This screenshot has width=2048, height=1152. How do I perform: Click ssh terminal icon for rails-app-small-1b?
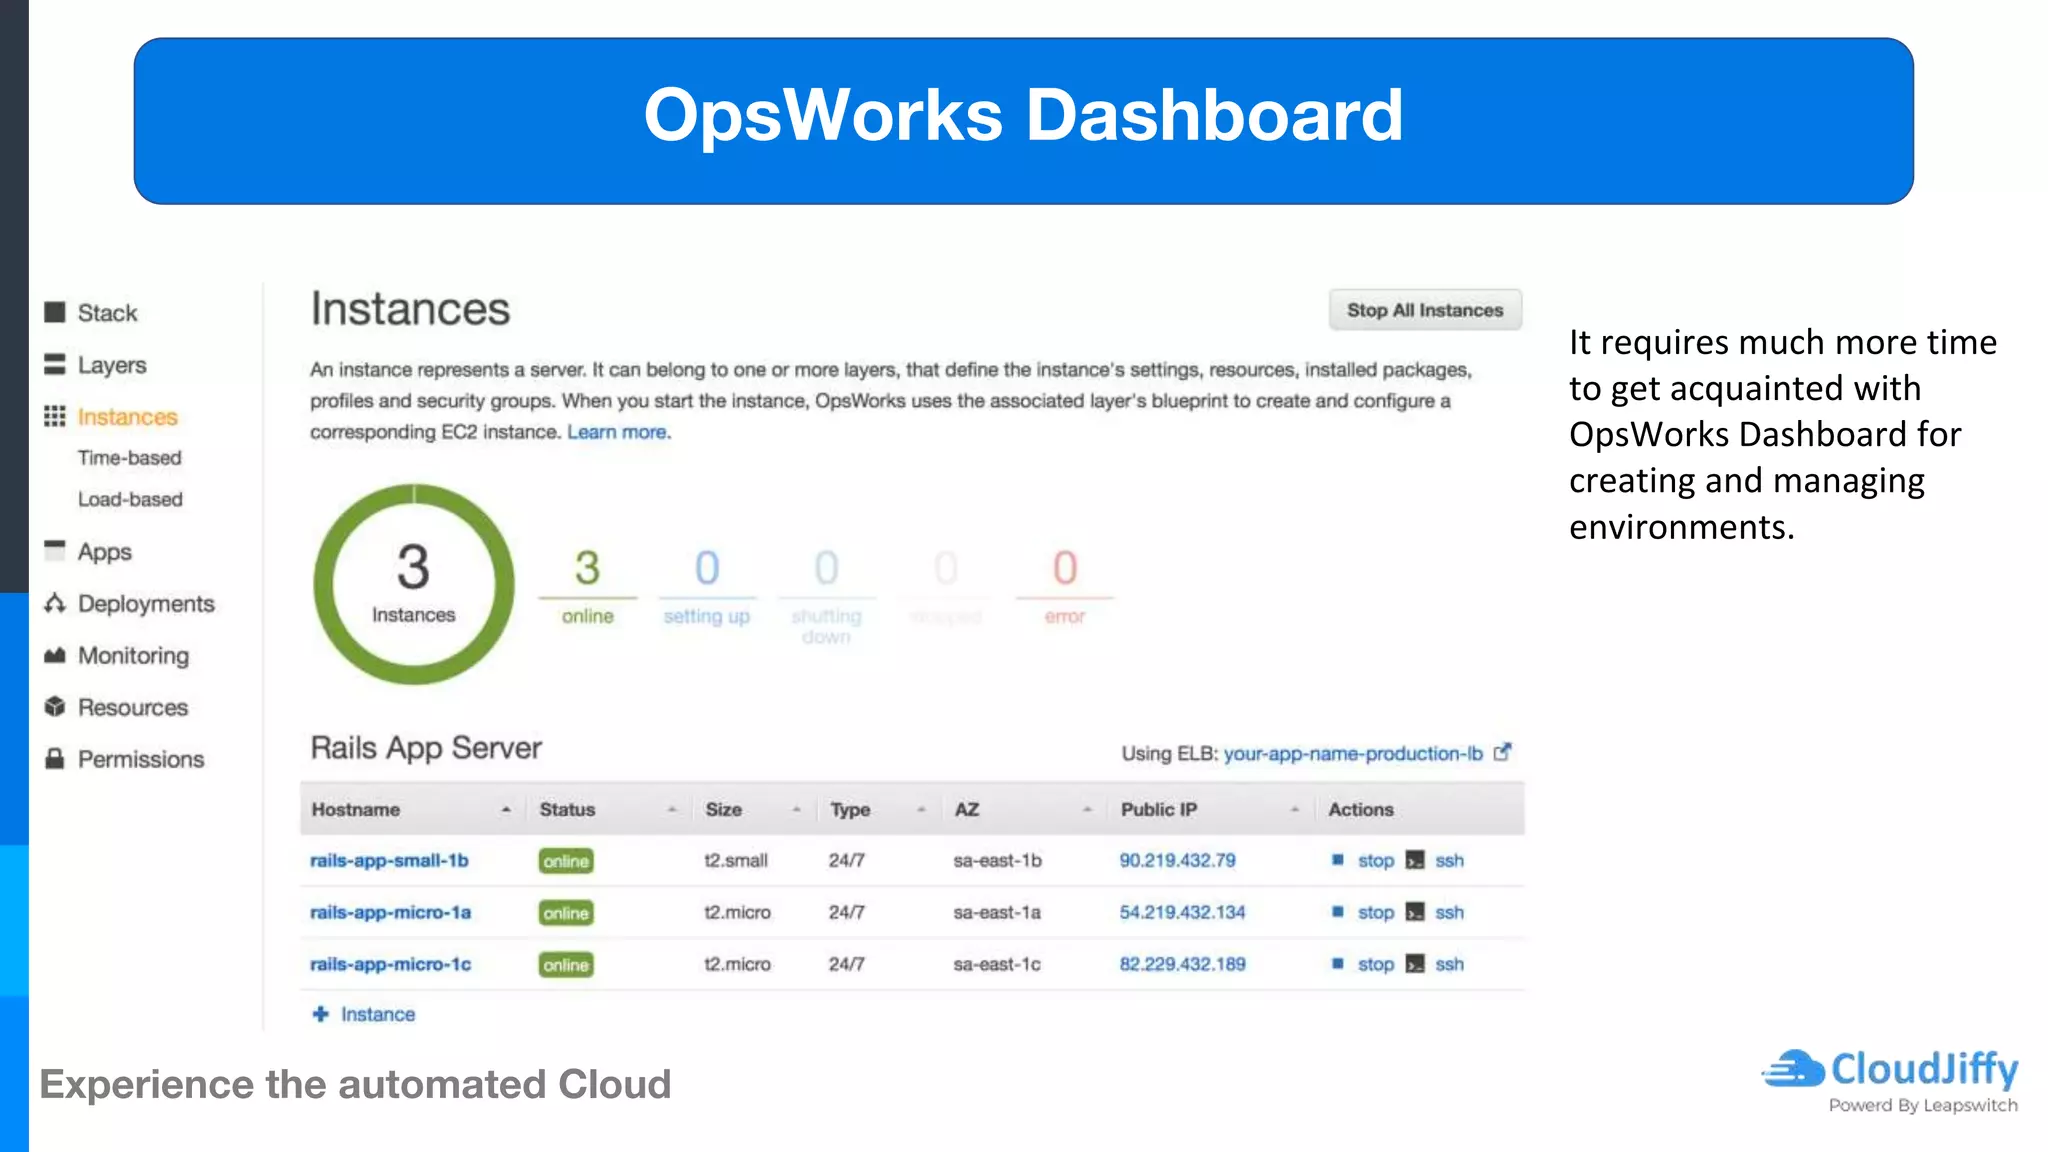pyautogui.click(x=1415, y=860)
